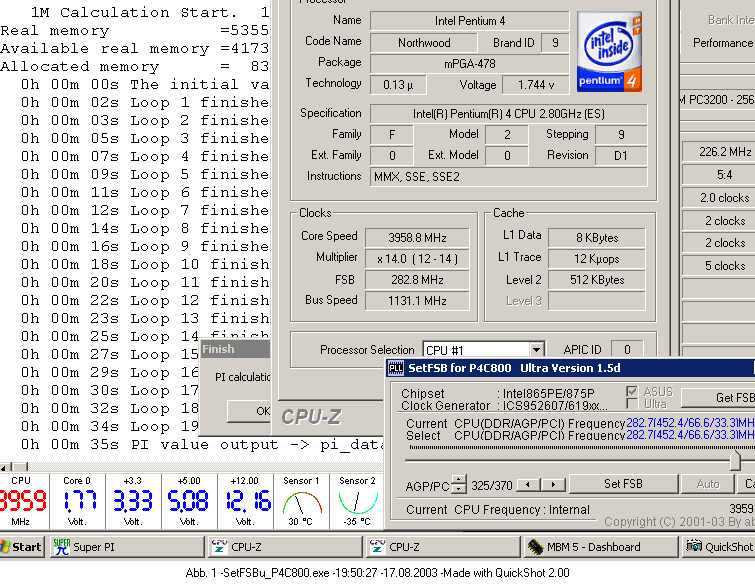The image size is (755, 584).
Task: Click the Voltage value 1.744 v
Action: (535, 85)
